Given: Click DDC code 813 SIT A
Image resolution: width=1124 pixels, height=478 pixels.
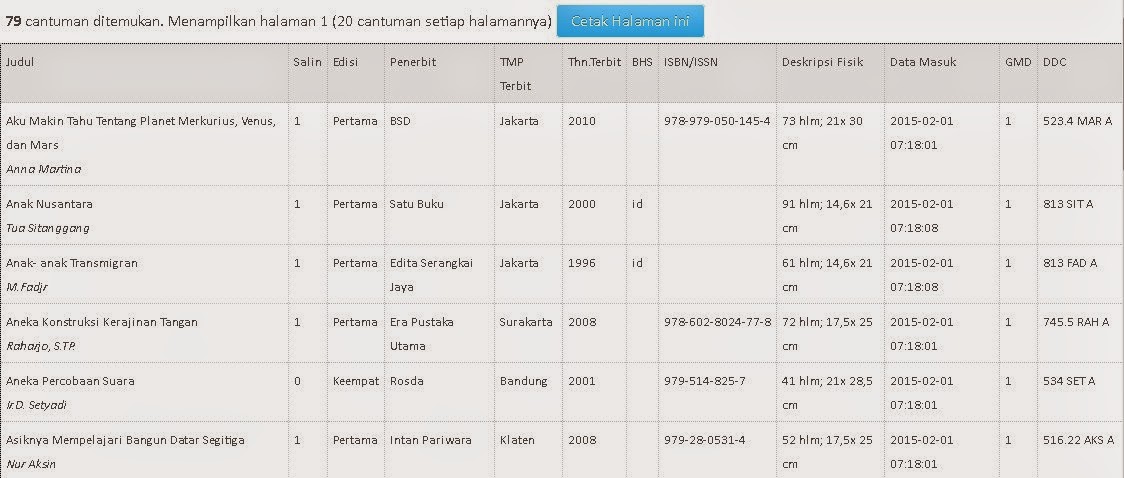Looking at the screenshot, I should (x=1068, y=204).
